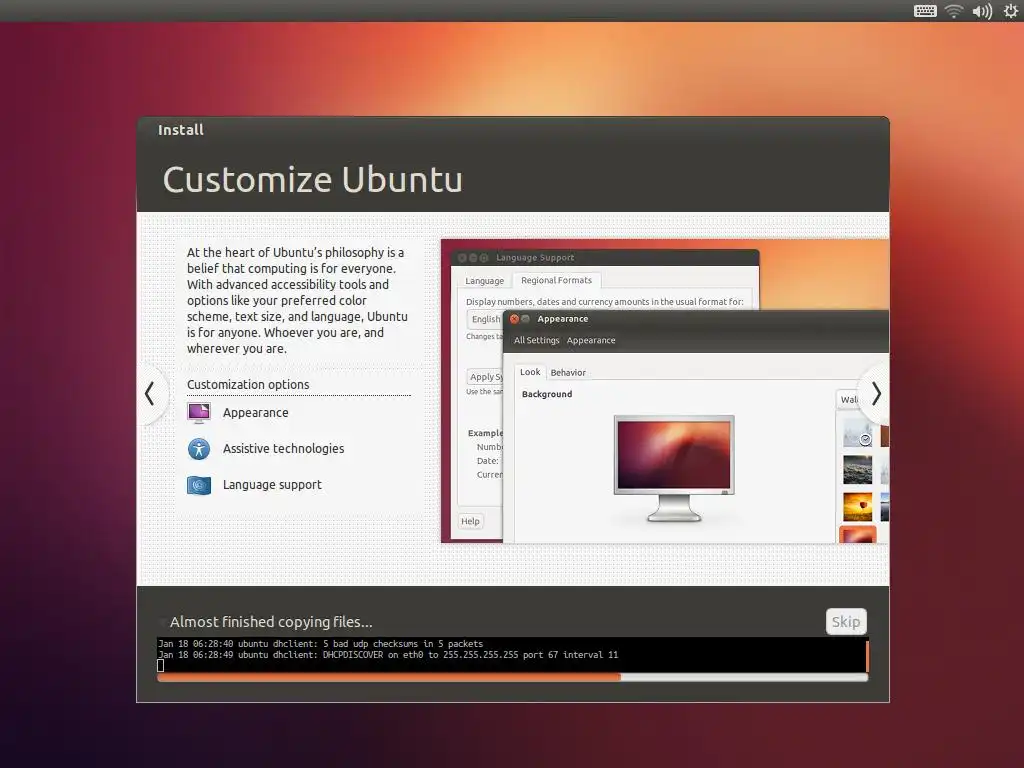Image resolution: width=1024 pixels, height=768 pixels.
Task: Click Appearance breadcrumb in settings header
Action: pyautogui.click(x=591, y=340)
